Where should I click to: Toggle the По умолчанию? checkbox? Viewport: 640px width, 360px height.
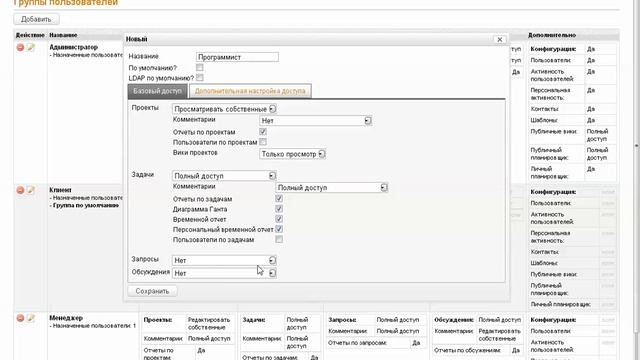point(200,67)
